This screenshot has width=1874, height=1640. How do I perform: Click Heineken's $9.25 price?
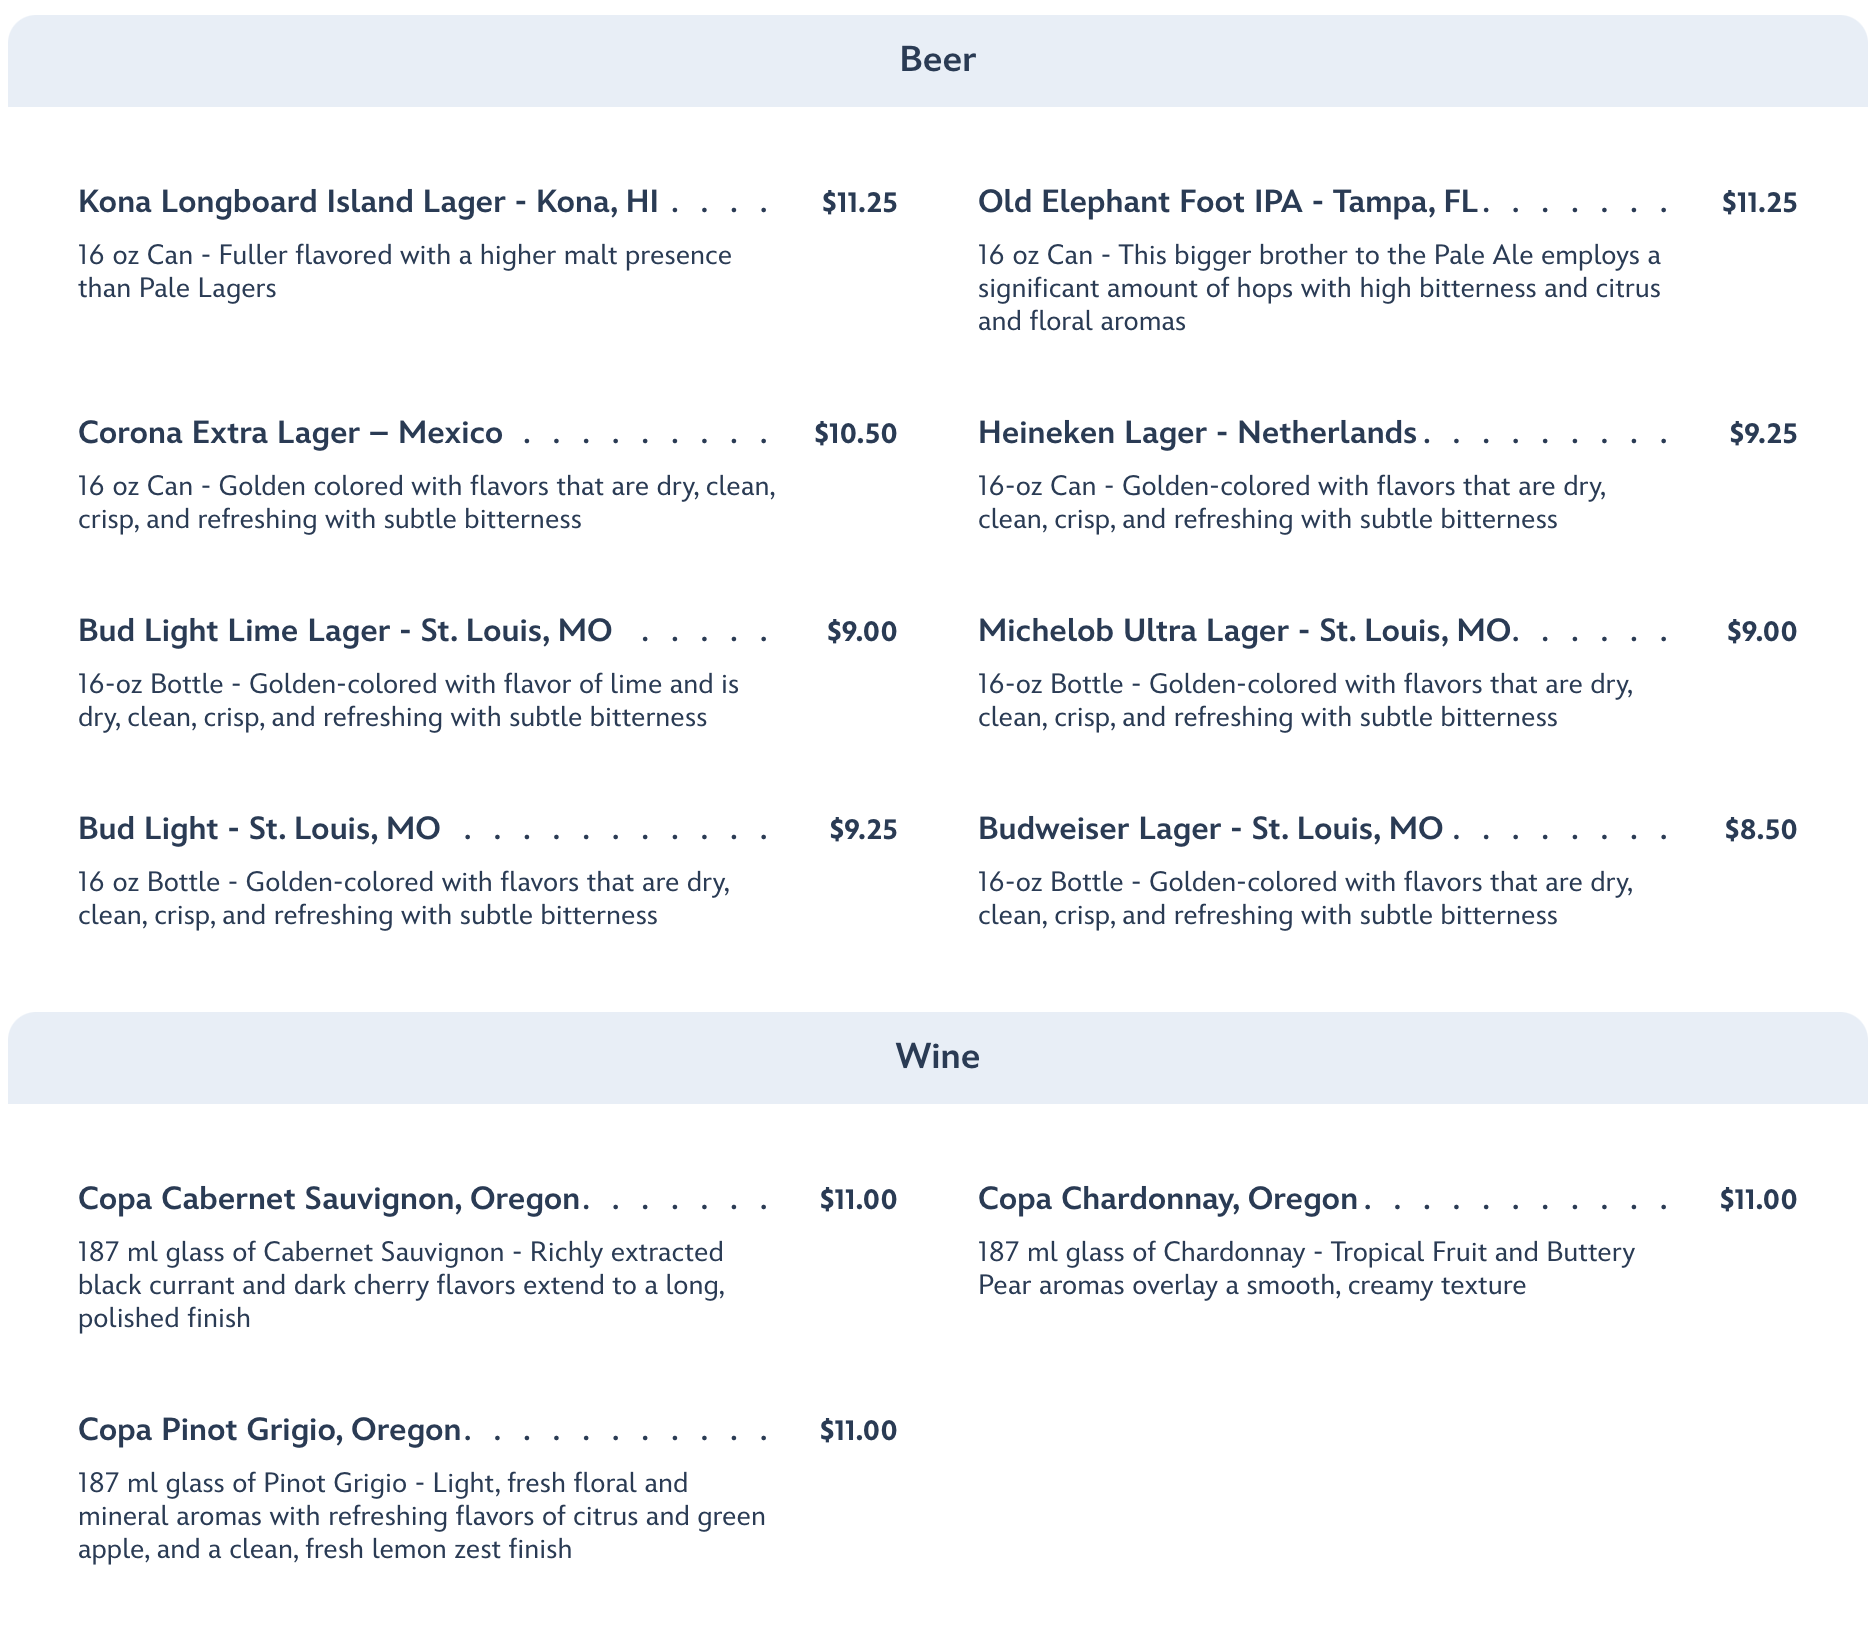pyautogui.click(x=1763, y=434)
